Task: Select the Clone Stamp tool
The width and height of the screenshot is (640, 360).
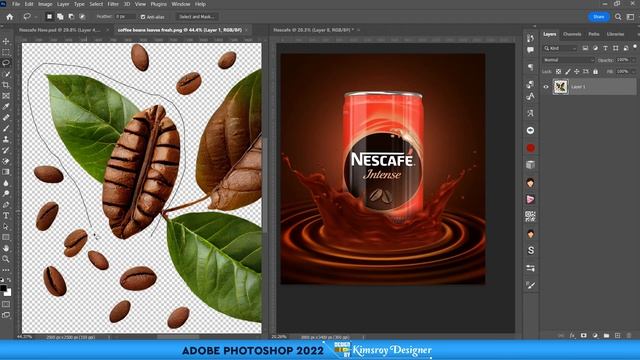Action: pos(6,139)
